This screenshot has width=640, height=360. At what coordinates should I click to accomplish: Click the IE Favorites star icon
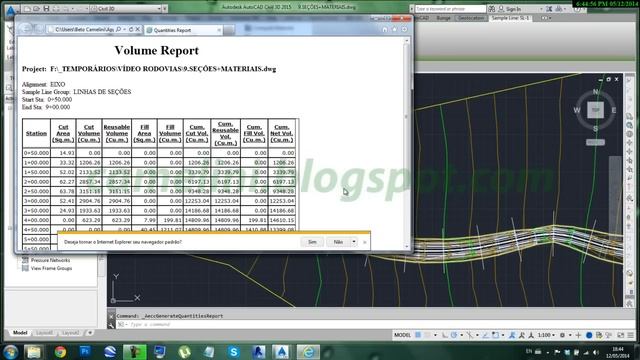[394, 29]
